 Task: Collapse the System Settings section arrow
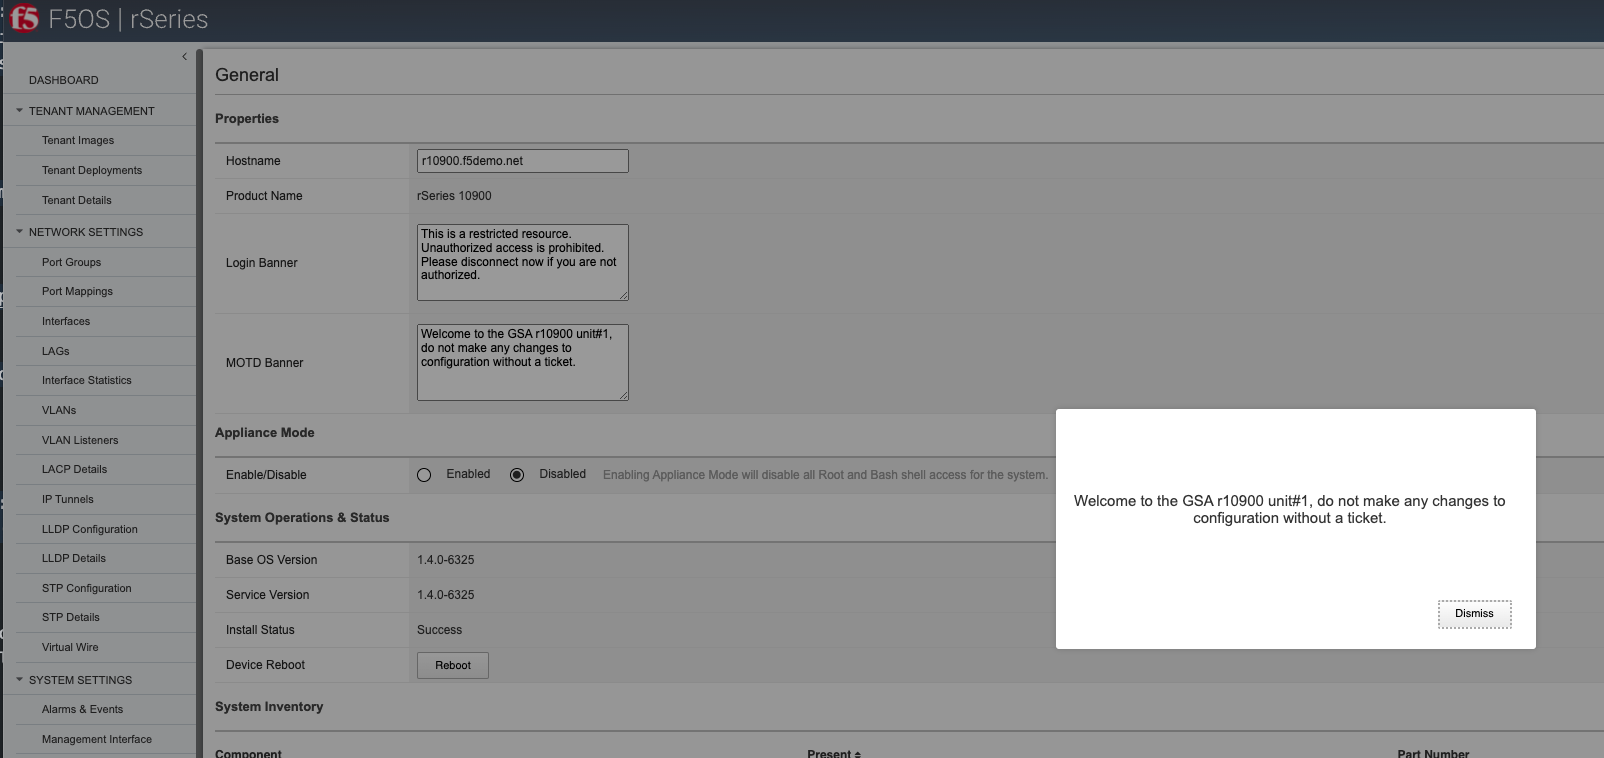19,680
